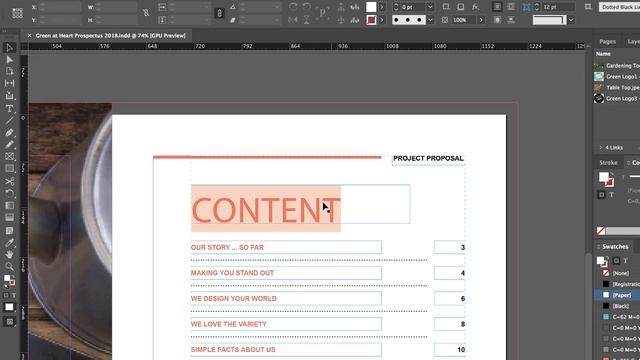This screenshot has height=360, width=640.
Task: Select the Green Logo1 link row
Action: click(x=617, y=76)
